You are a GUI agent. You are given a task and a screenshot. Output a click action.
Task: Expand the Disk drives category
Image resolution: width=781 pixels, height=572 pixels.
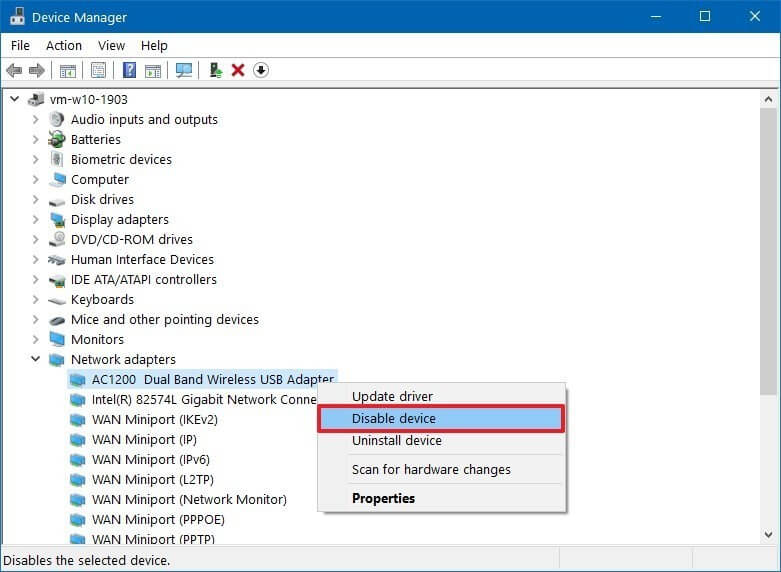click(x=36, y=200)
